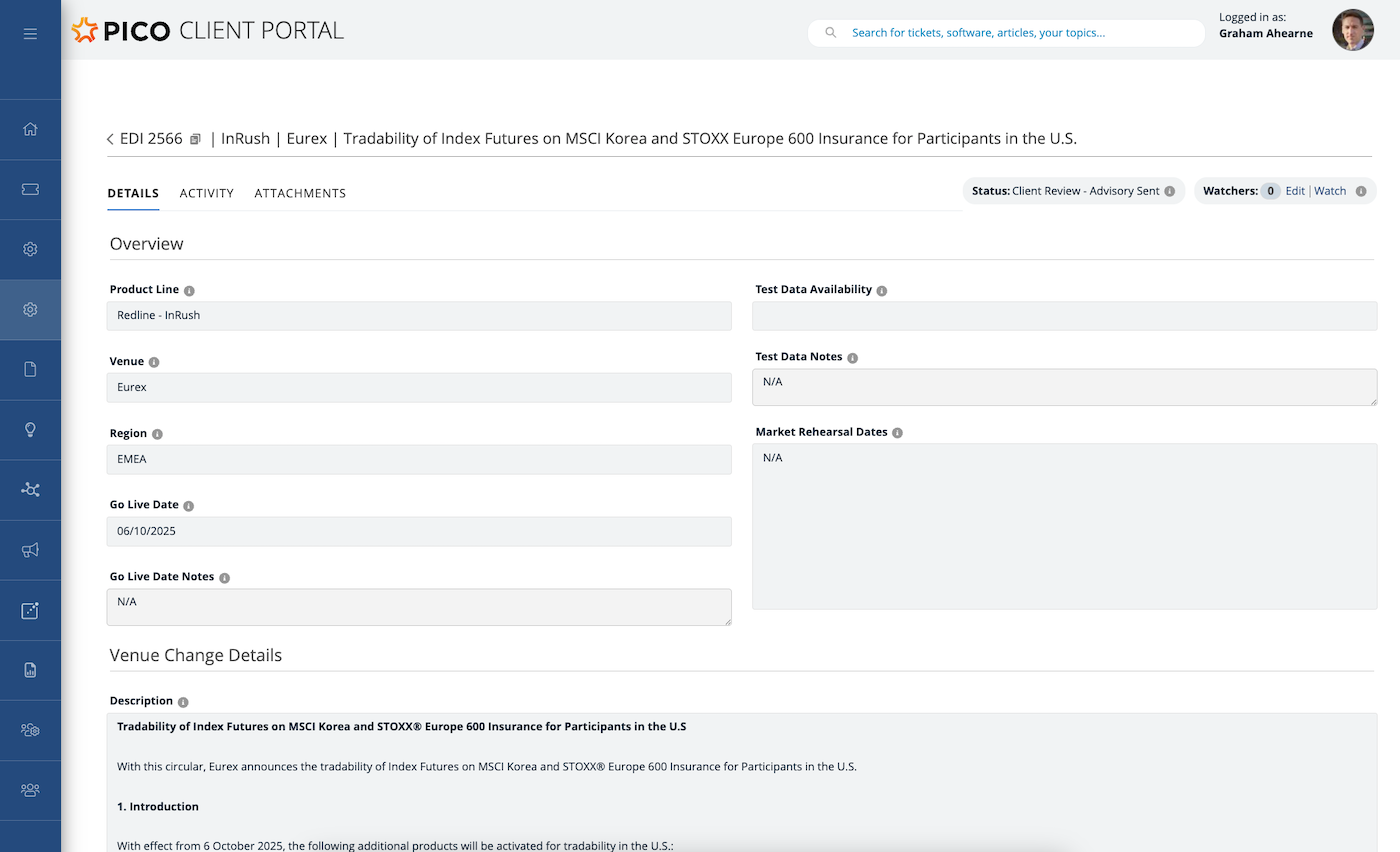Switch to the Activity tab

206,193
